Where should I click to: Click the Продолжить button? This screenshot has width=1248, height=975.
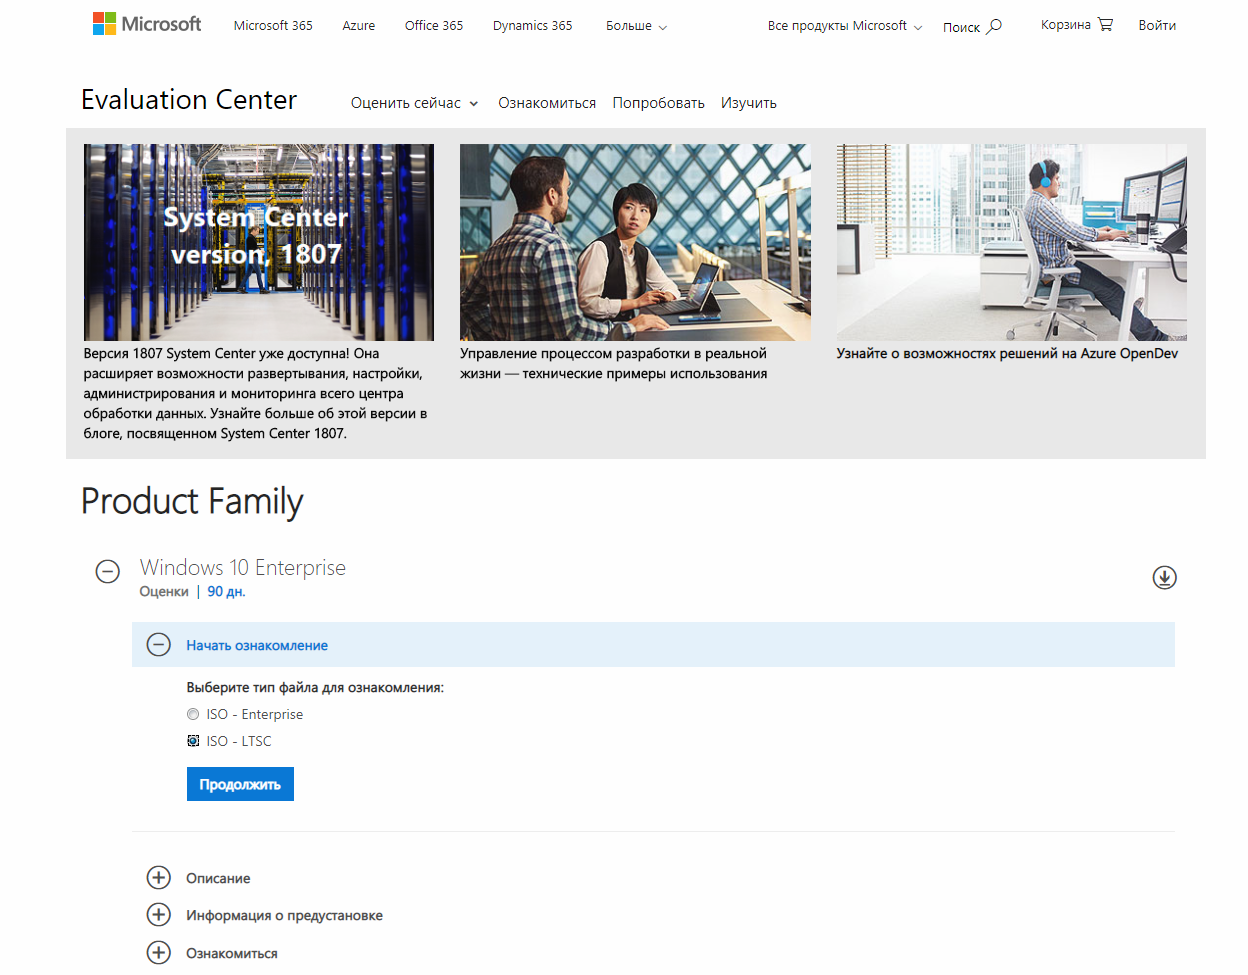pyautogui.click(x=240, y=784)
